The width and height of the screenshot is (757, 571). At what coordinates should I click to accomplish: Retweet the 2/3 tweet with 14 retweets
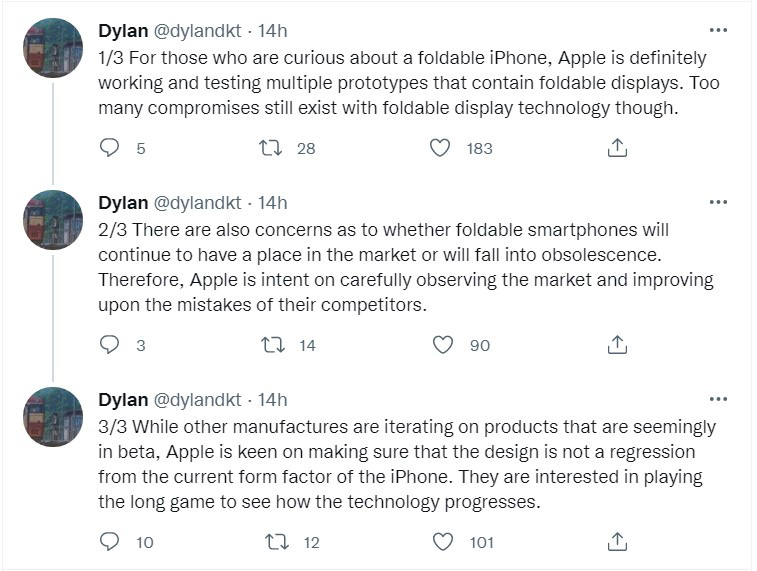[270, 345]
